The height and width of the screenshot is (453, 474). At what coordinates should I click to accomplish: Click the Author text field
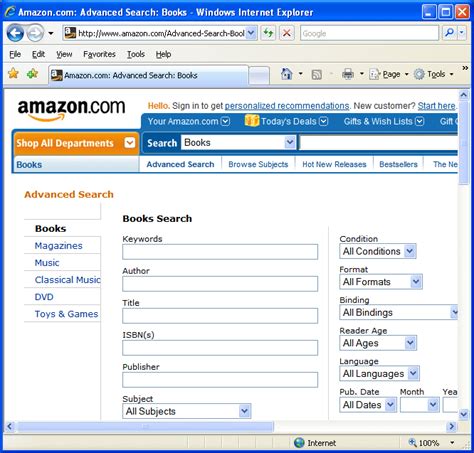[x=220, y=284]
